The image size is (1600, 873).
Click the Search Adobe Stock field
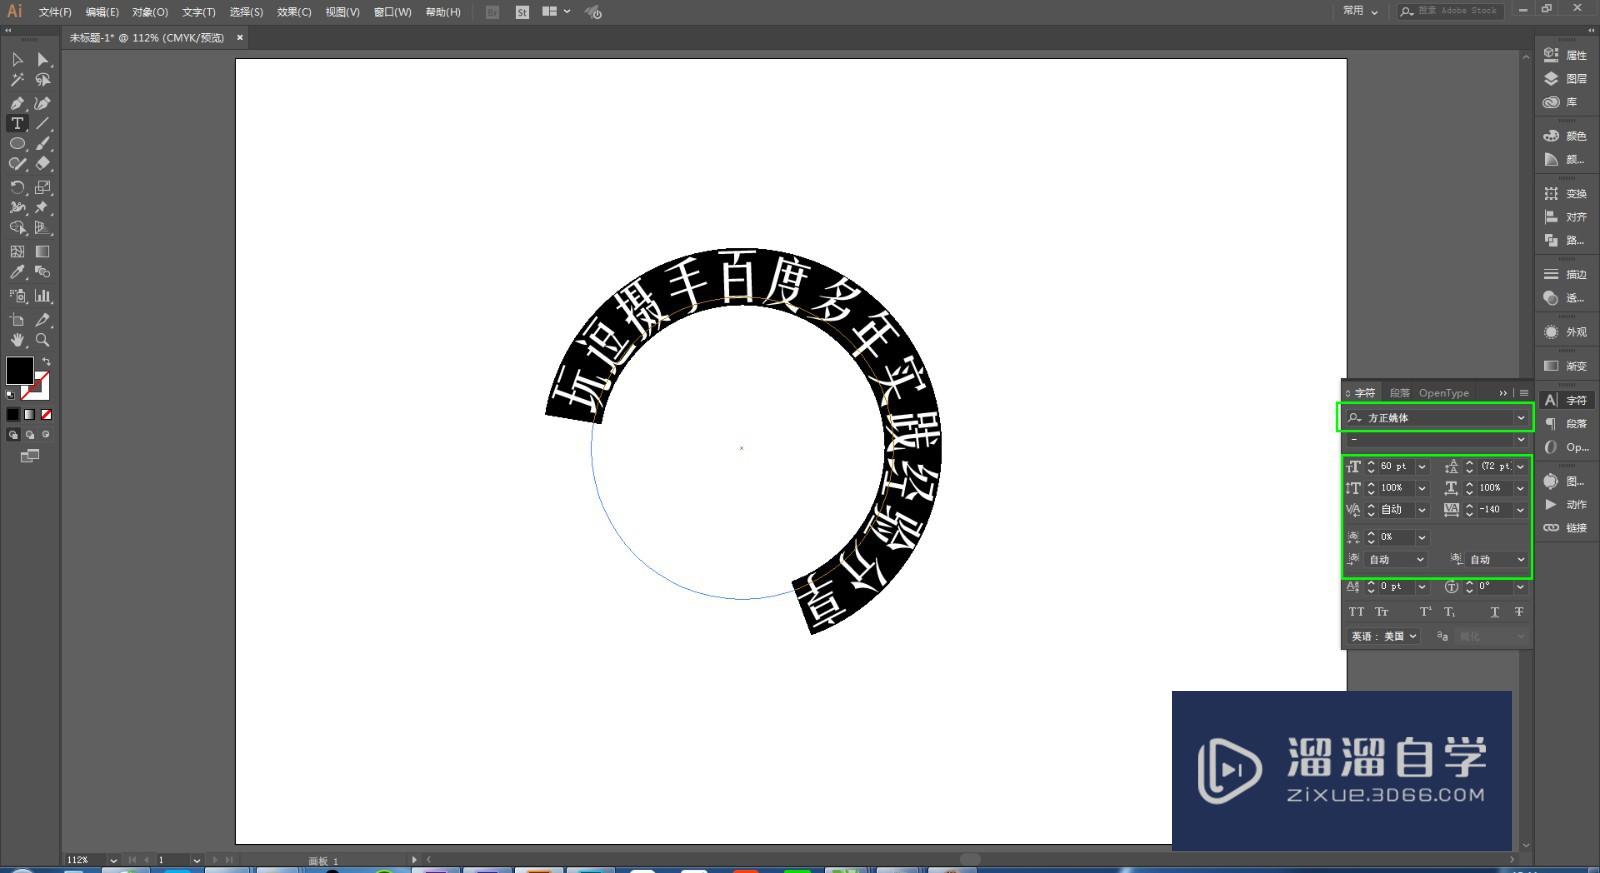(x=1449, y=11)
